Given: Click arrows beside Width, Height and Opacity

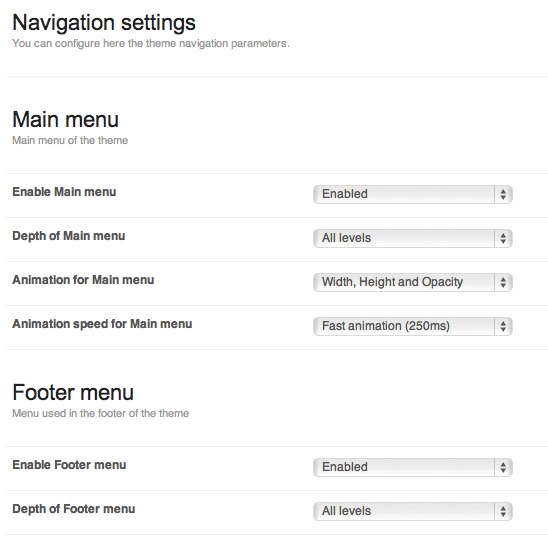Looking at the screenshot, I should pos(503,282).
